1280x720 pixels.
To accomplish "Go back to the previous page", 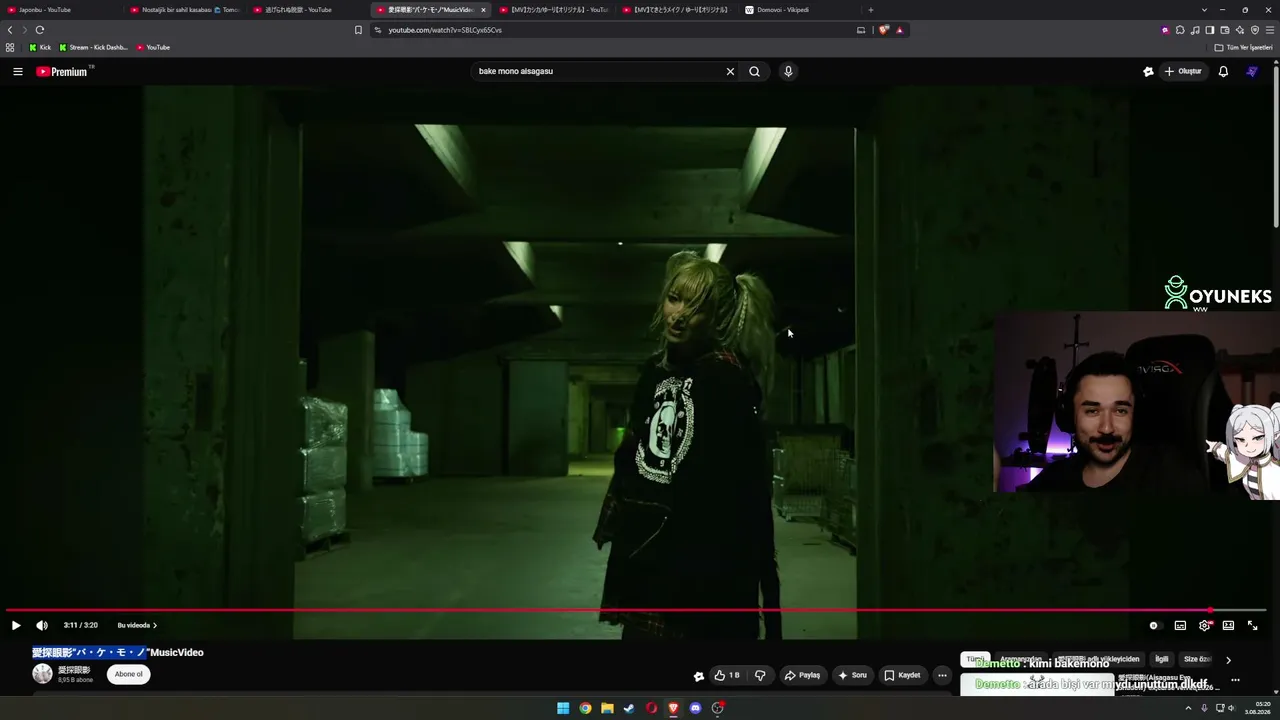I will coord(10,30).
